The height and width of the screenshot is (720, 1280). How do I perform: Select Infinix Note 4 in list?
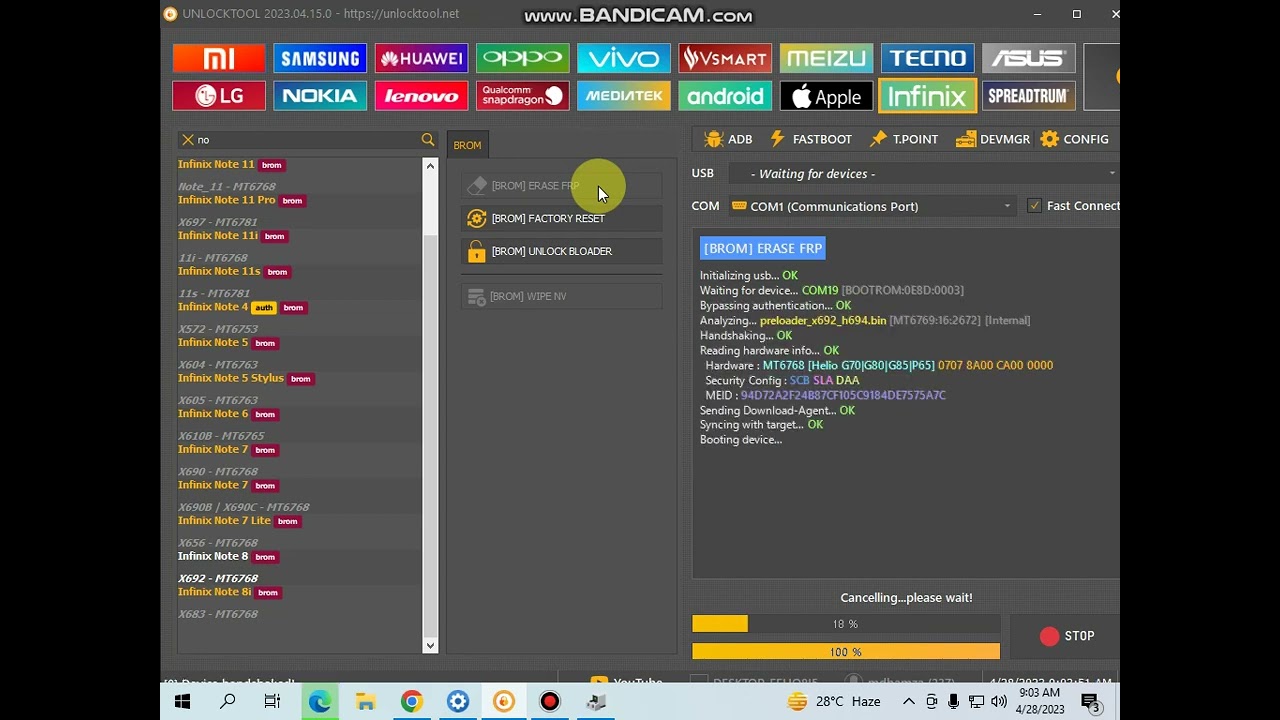click(212, 307)
